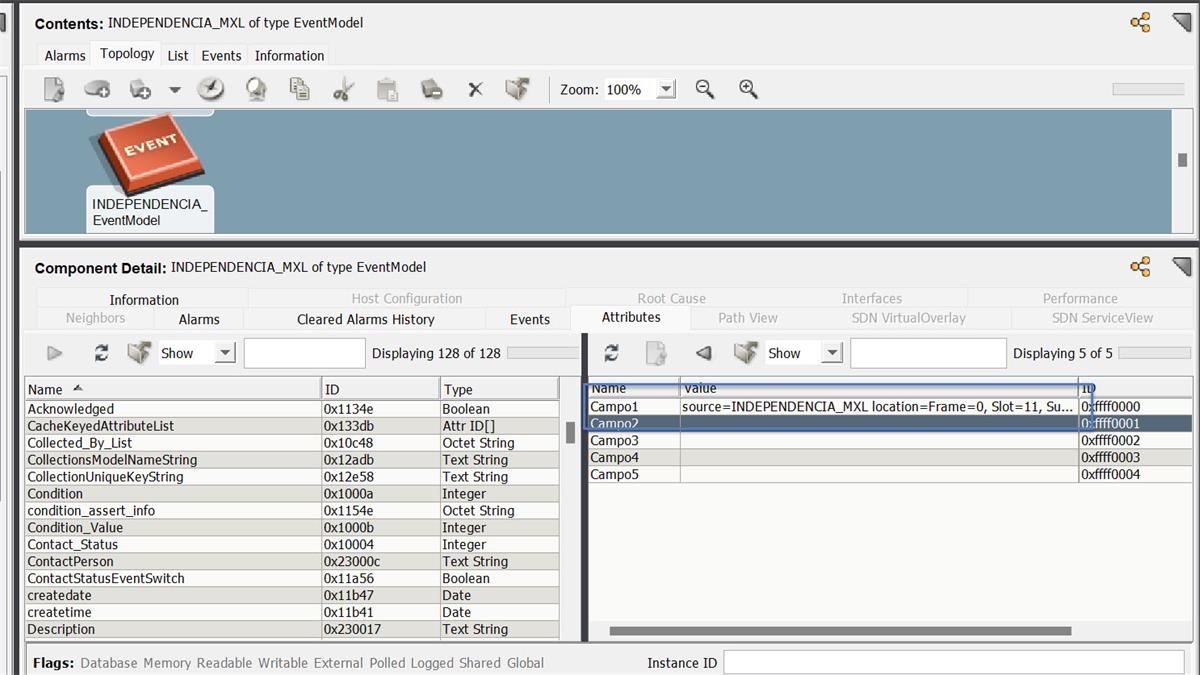This screenshot has width=1200, height=675.
Task: Run the watch with the play arrow button
Action: coord(55,352)
